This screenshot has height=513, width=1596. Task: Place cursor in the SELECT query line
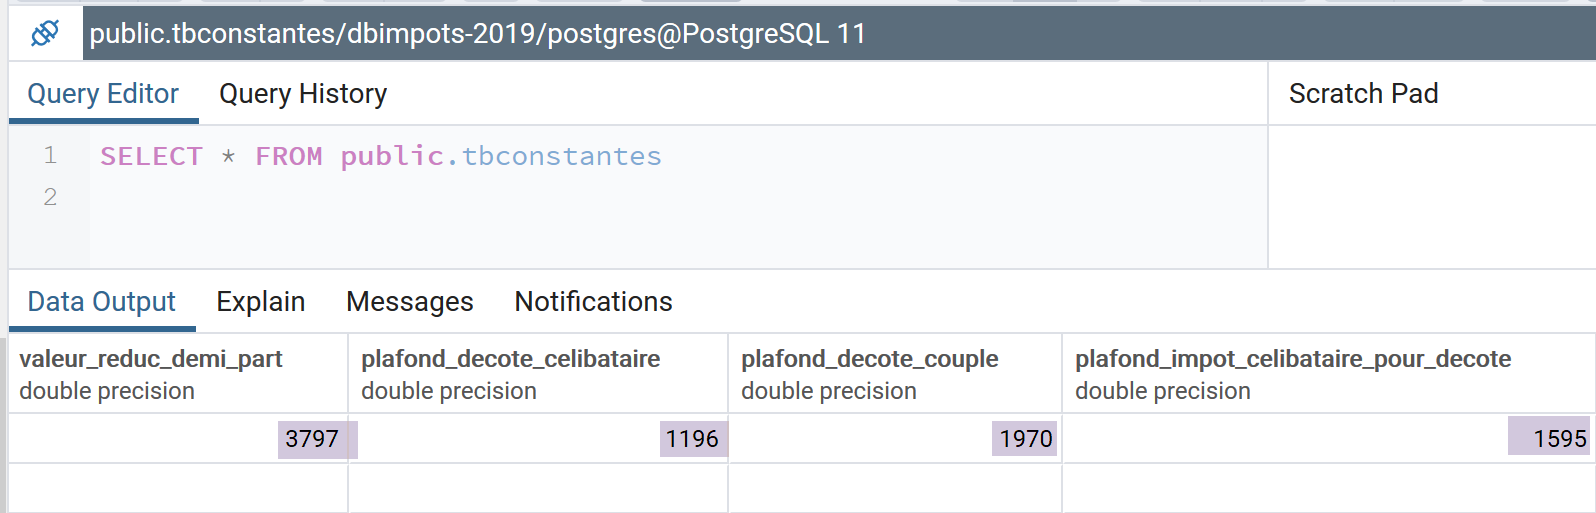tap(380, 157)
